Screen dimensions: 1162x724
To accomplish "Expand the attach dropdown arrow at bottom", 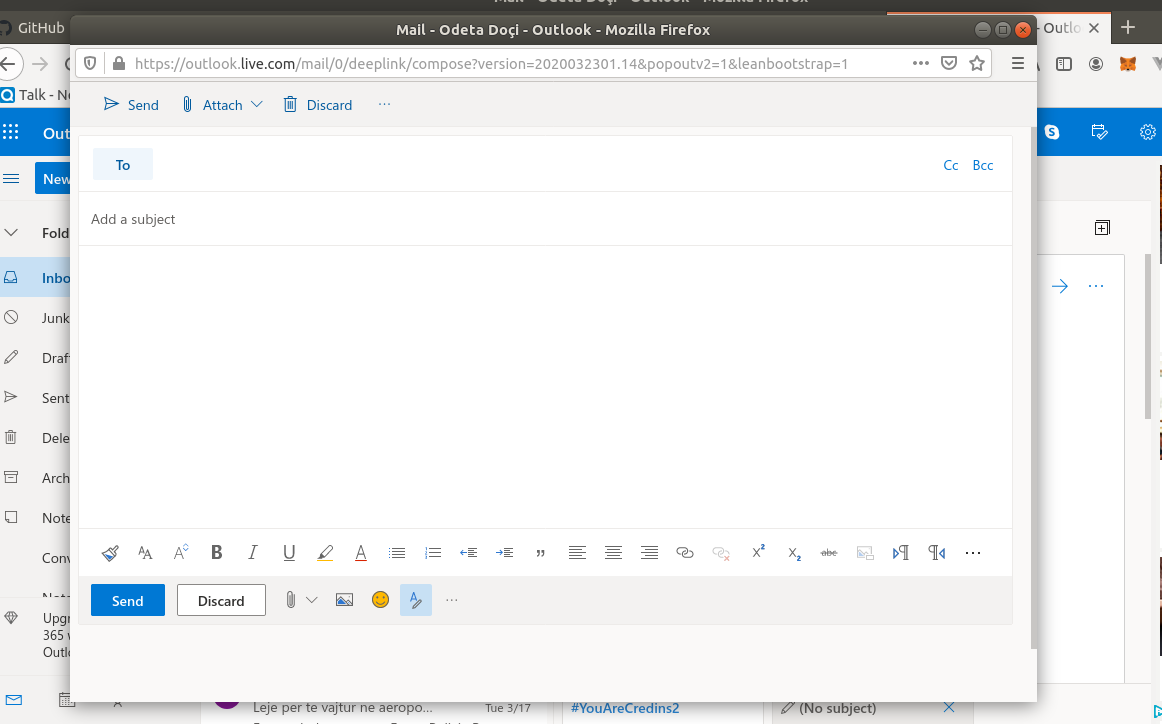I will (x=312, y=600).
